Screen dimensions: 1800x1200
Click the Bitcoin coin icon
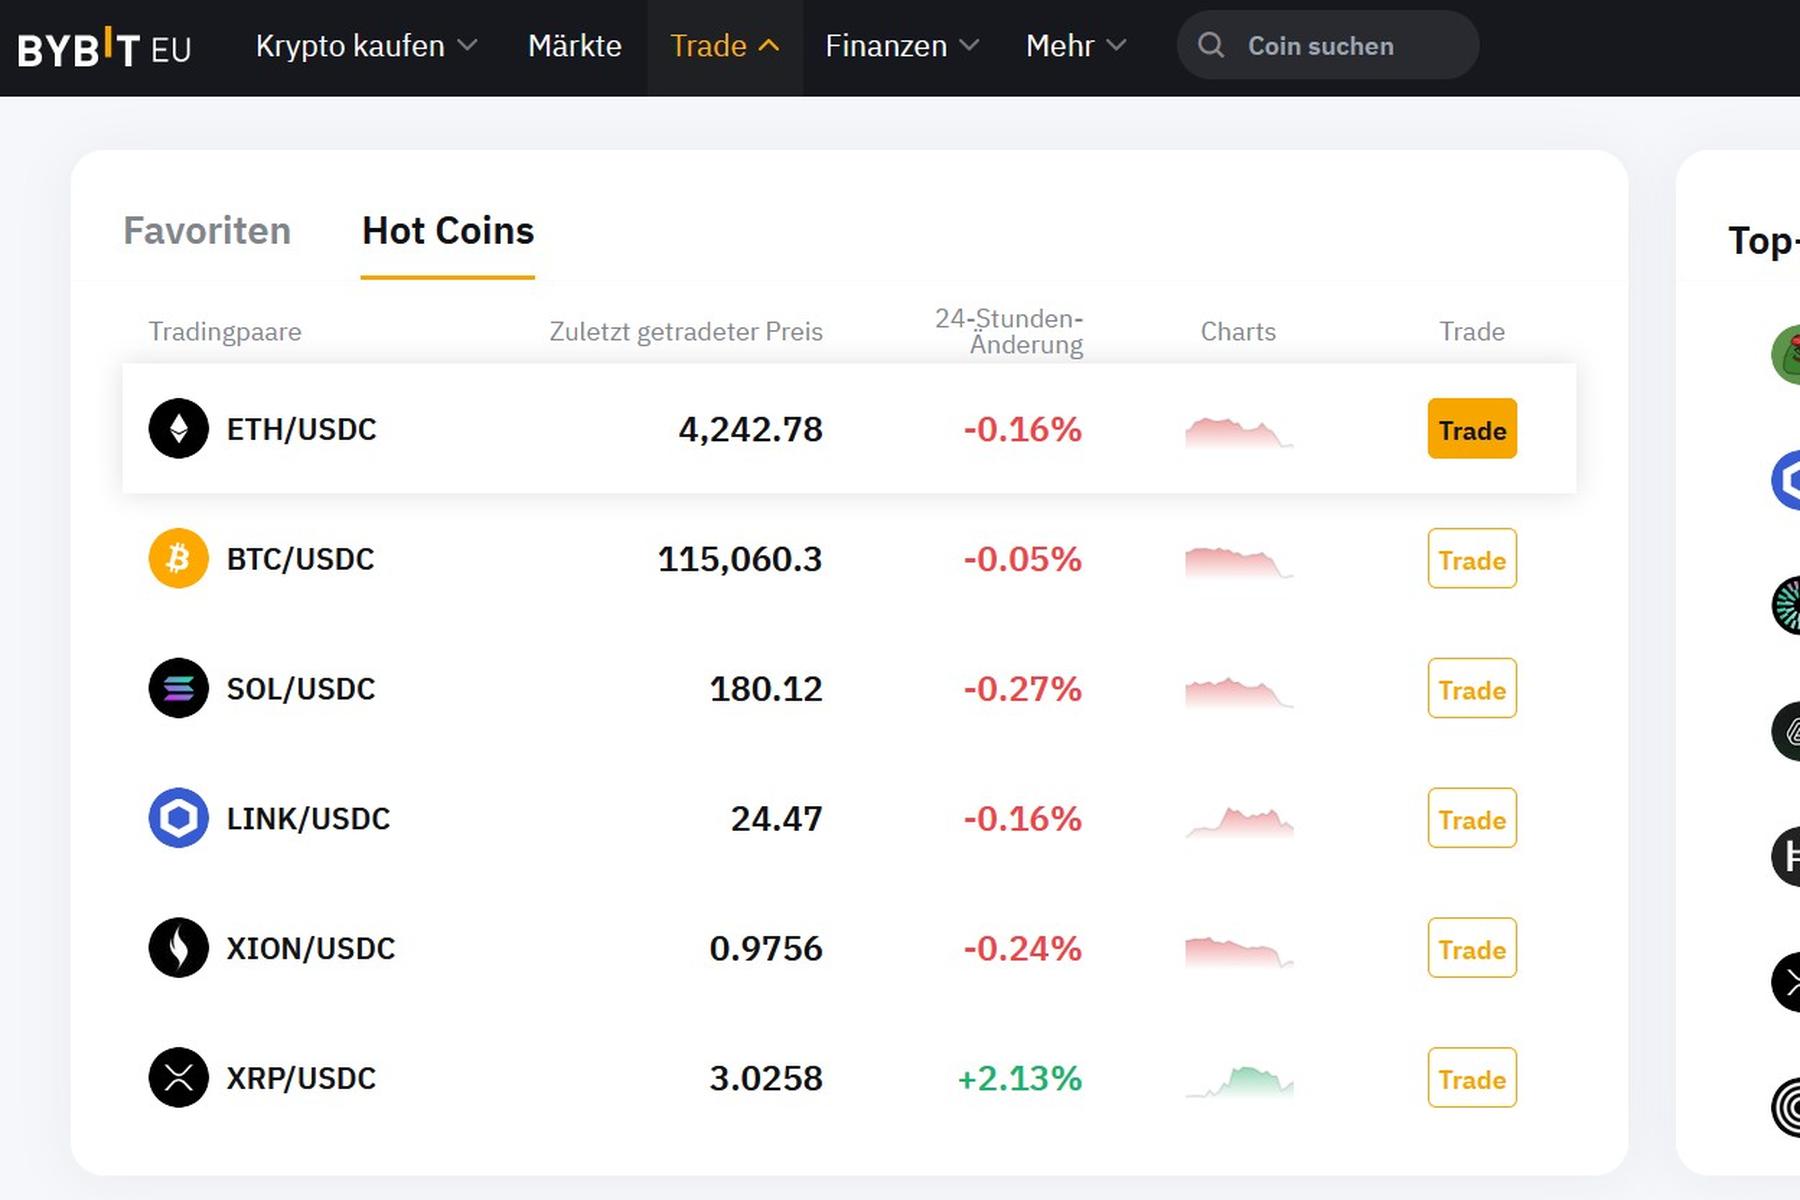tap(179, 558)
